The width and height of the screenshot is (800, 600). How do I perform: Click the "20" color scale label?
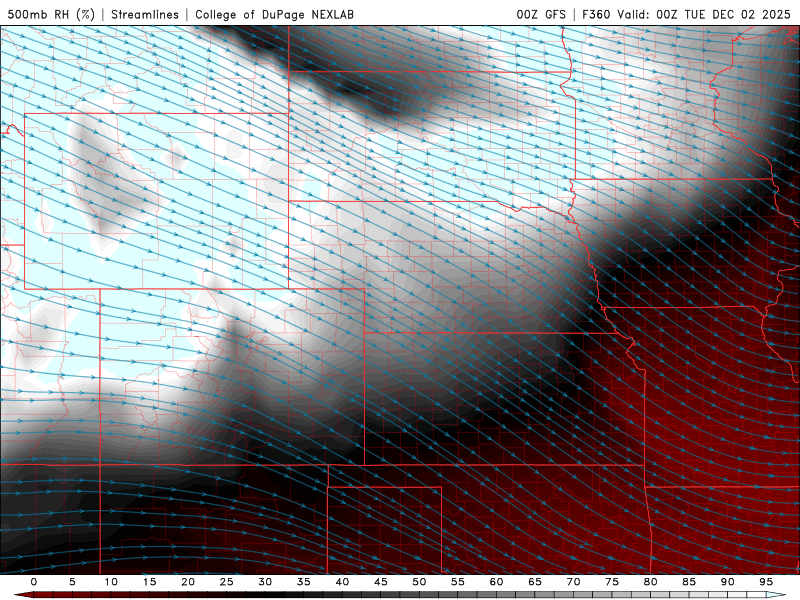(188, 582)
